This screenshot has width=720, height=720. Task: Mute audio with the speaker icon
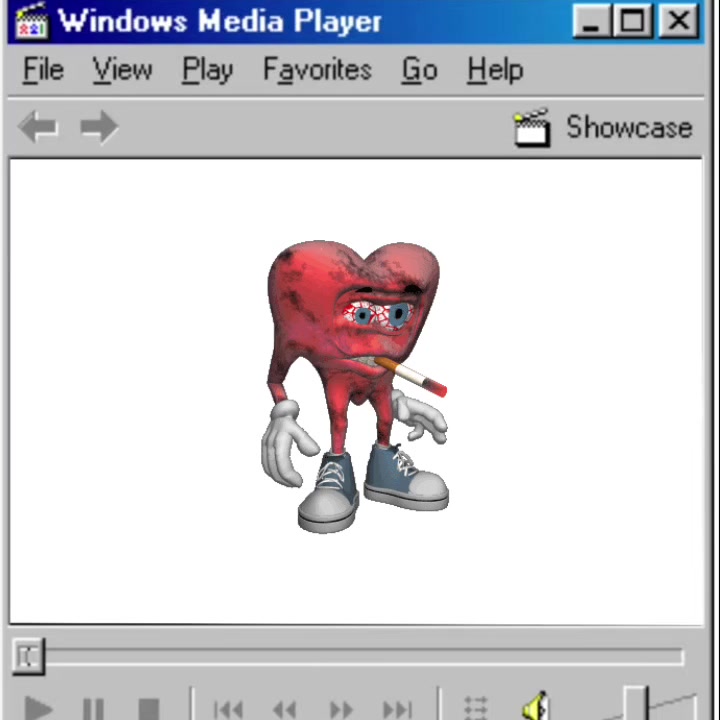pyautogui.click(x=535, y=705)
